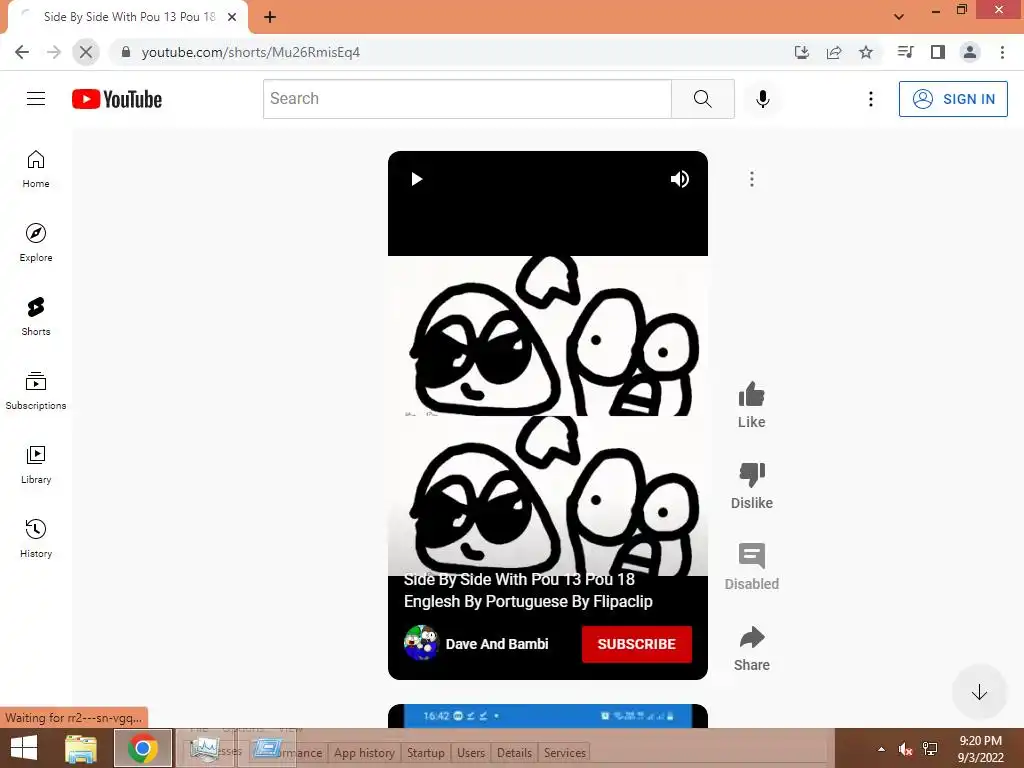
Task: Mute the short's volume
Action: pos(680,179)
